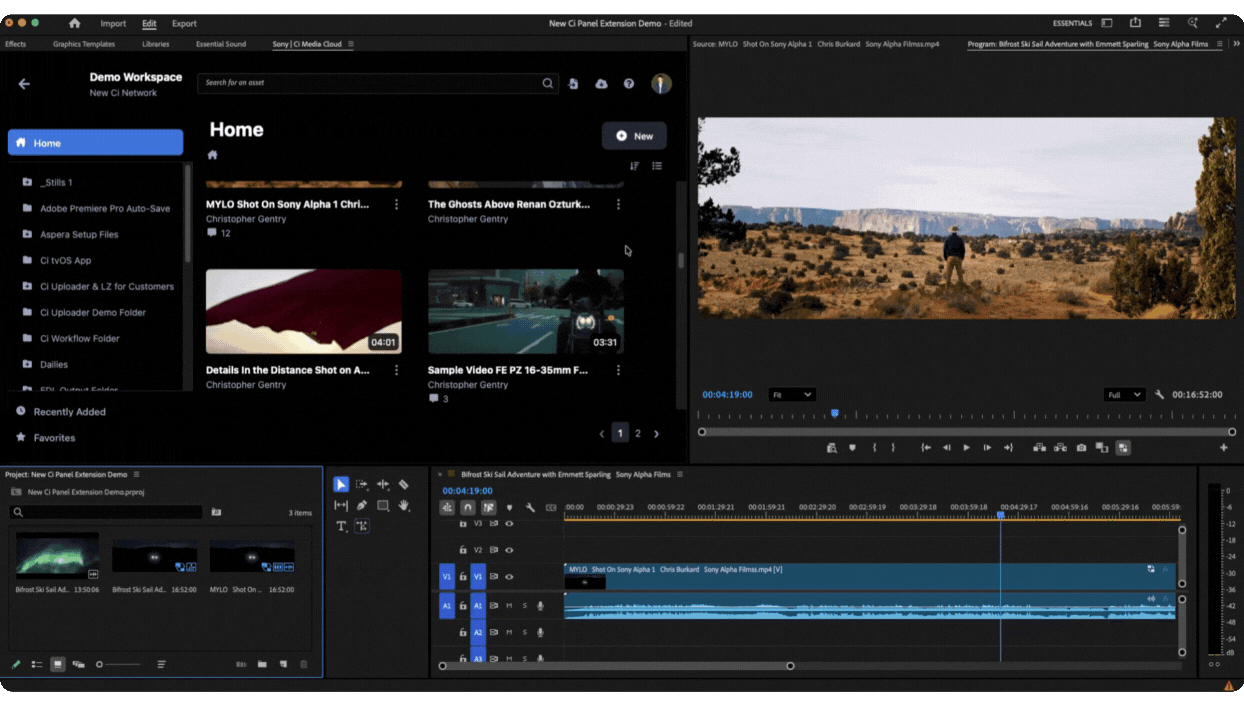The width and height of the screenshot is (1244, 706).
Task: Toggle the V2 track lock
Action: click(x=463, y=550)
